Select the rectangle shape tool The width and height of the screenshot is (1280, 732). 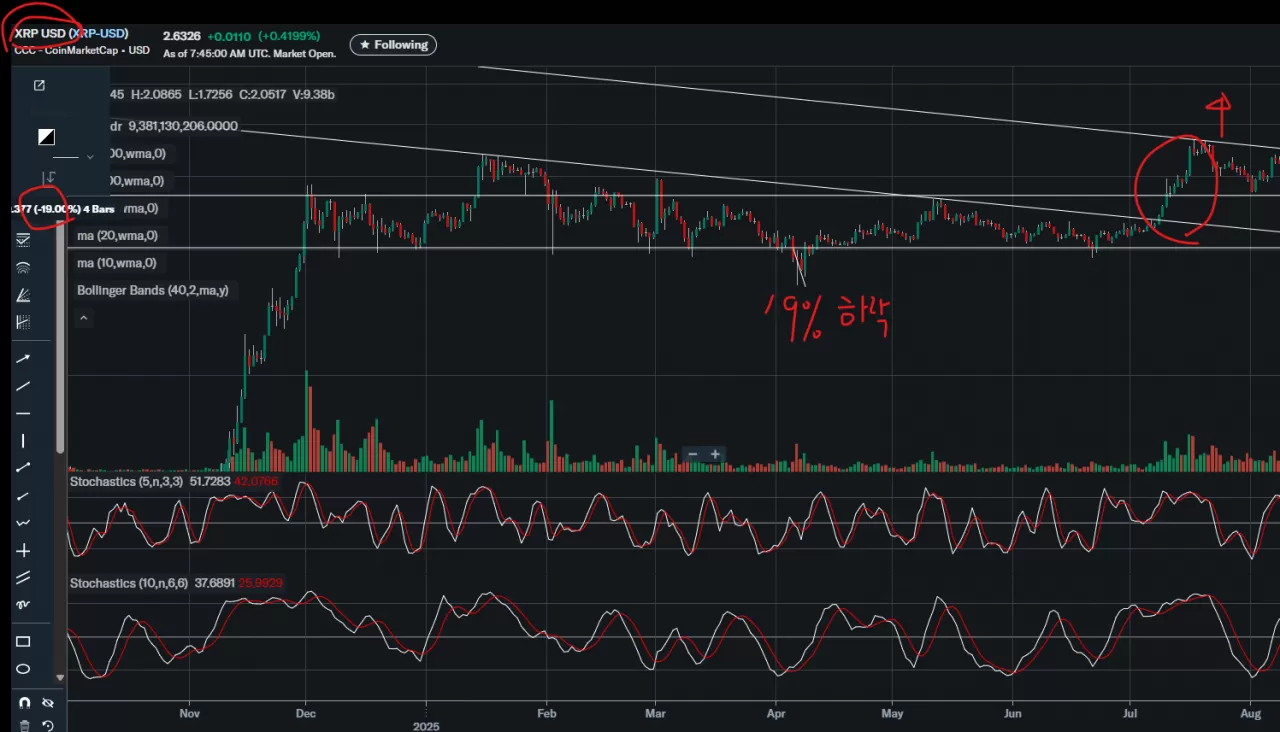point(23,641)
